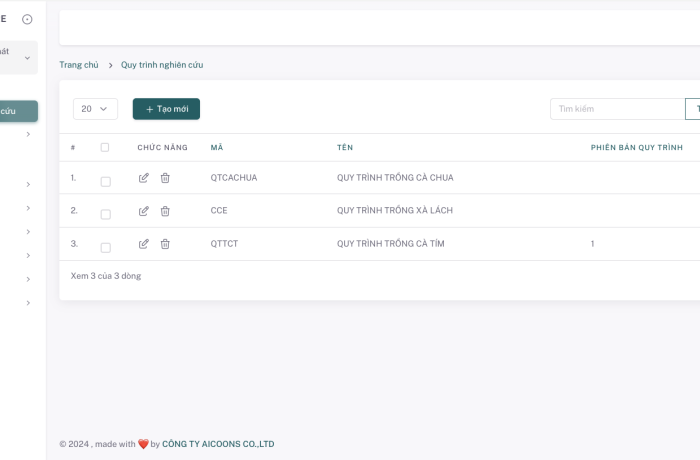Viewport: 700px width, 460px height.
Task: Sort by the MÃ column header
Action: 217,148
